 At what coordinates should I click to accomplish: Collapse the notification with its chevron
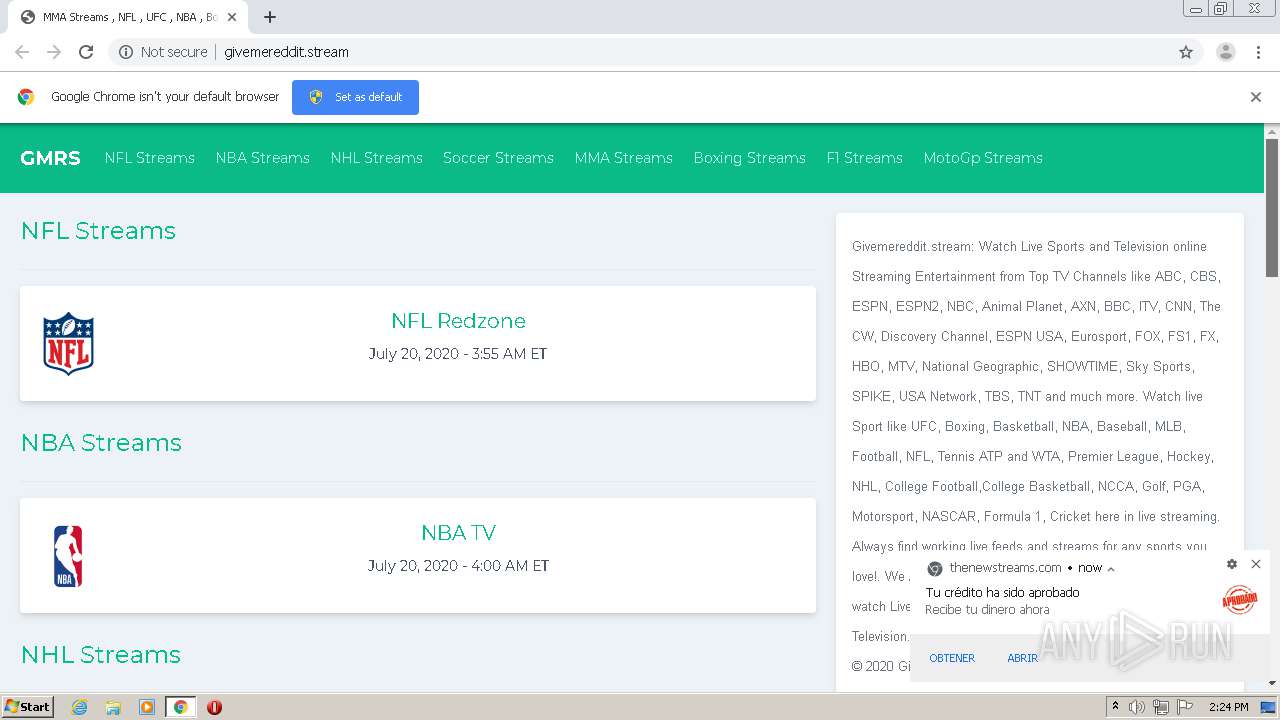[1111, 568]
